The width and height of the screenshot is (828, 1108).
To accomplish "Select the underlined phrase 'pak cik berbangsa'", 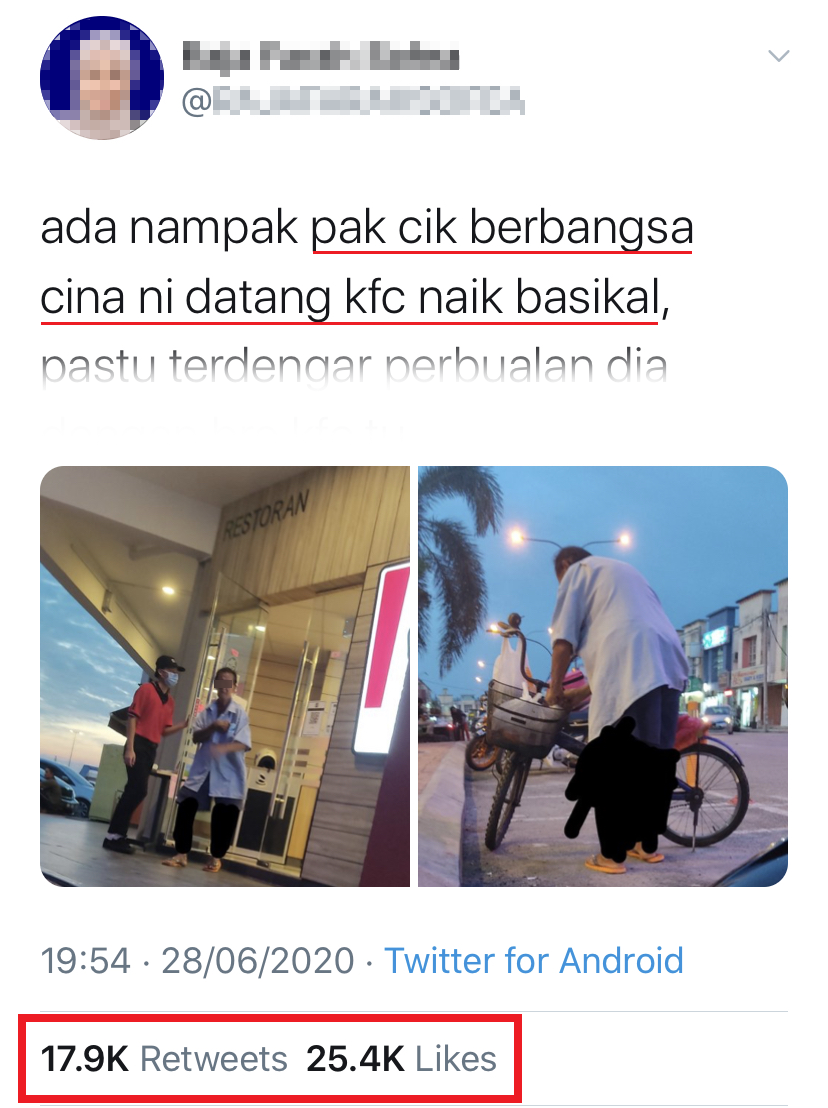I will pos(502,229).
